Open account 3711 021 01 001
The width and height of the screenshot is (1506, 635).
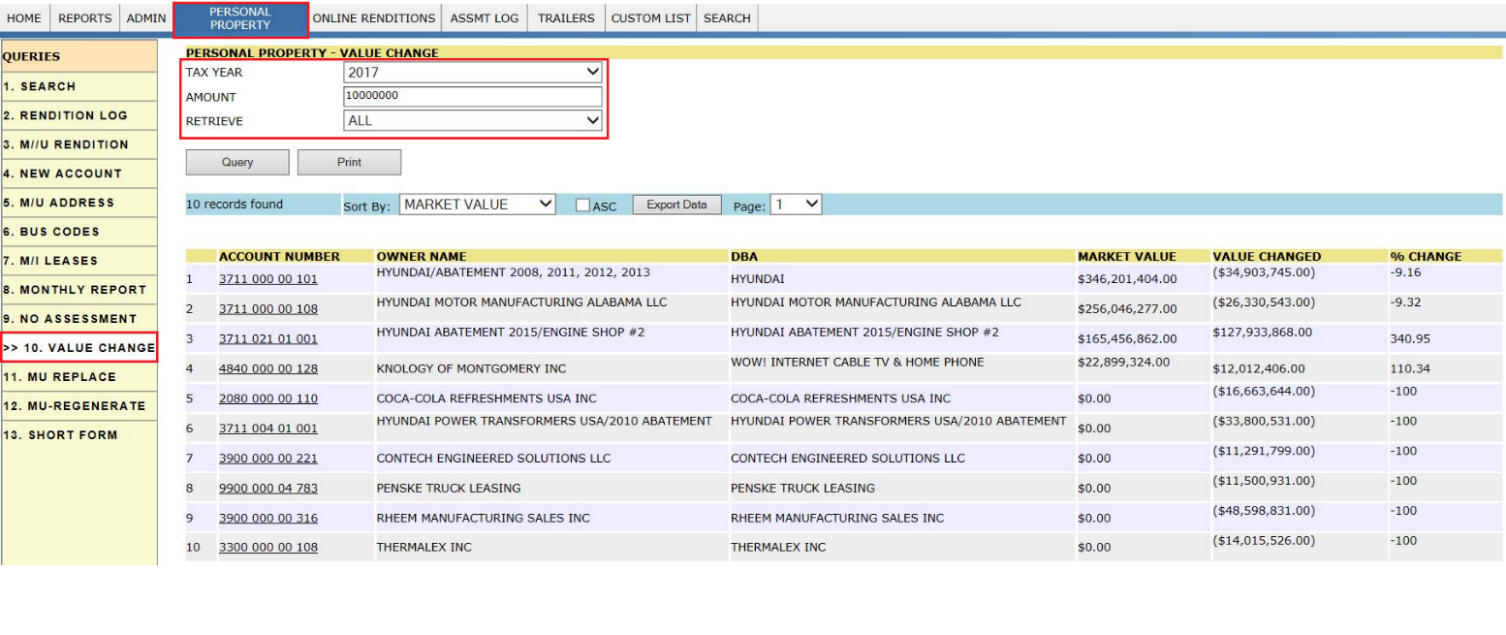click(268, 339)
